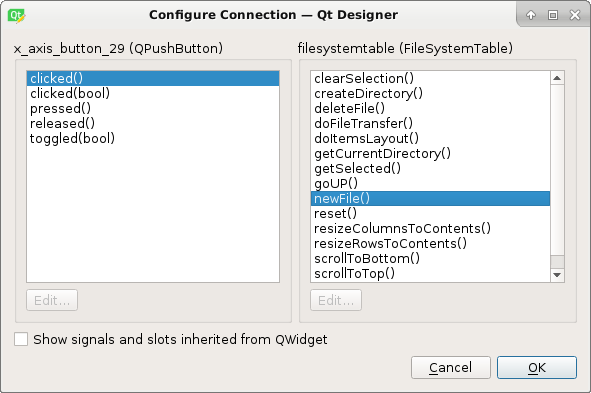Select the goUP() slot
The image size is (591, 393).
click(x=430, y=184)
